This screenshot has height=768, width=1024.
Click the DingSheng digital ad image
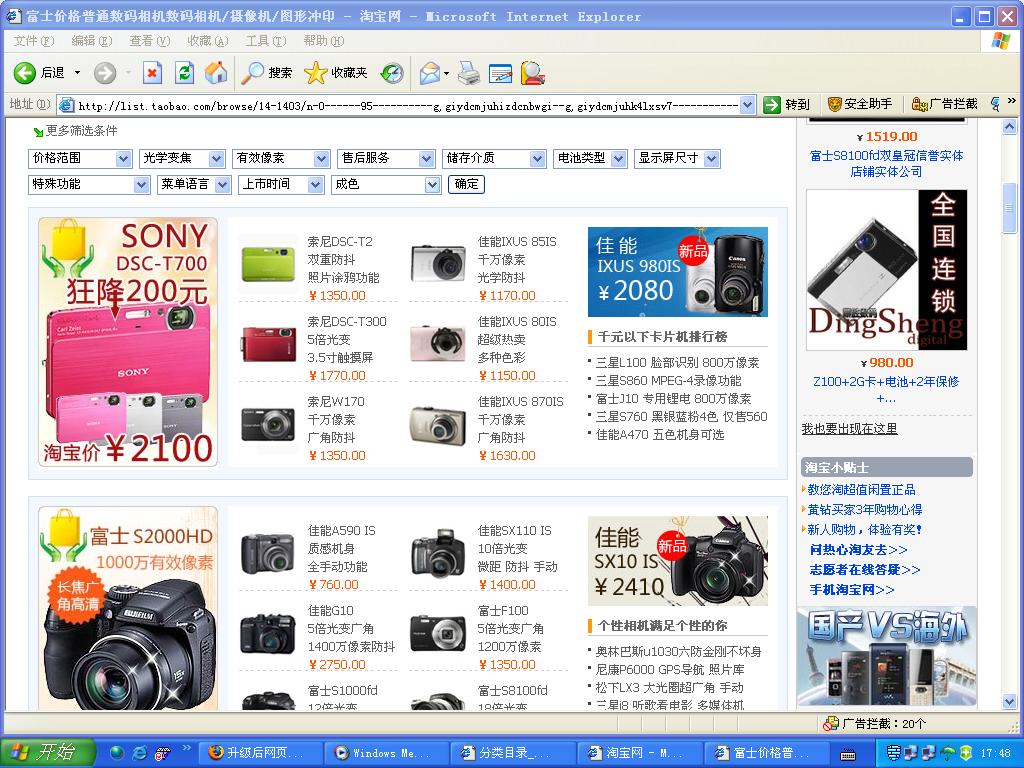point(886,270)
